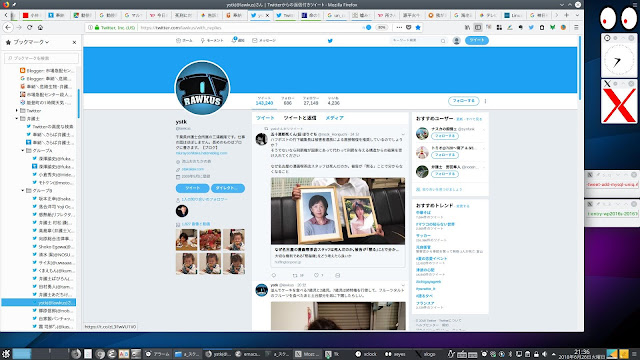Close the Bookmarks sidebar
640x360 pixels.
(74, 42)
